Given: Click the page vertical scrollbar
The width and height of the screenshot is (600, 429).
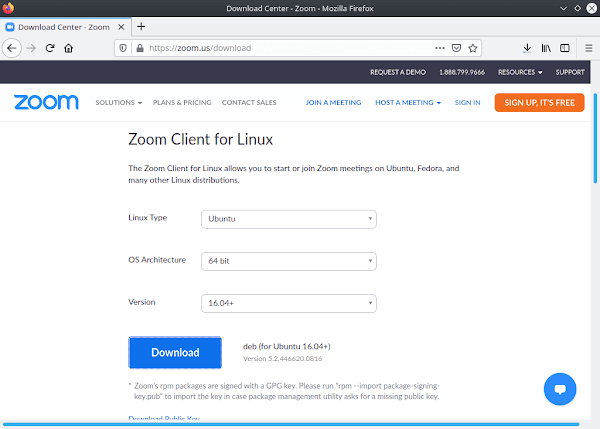Looking at the screenshot, I should pos(595,139).
